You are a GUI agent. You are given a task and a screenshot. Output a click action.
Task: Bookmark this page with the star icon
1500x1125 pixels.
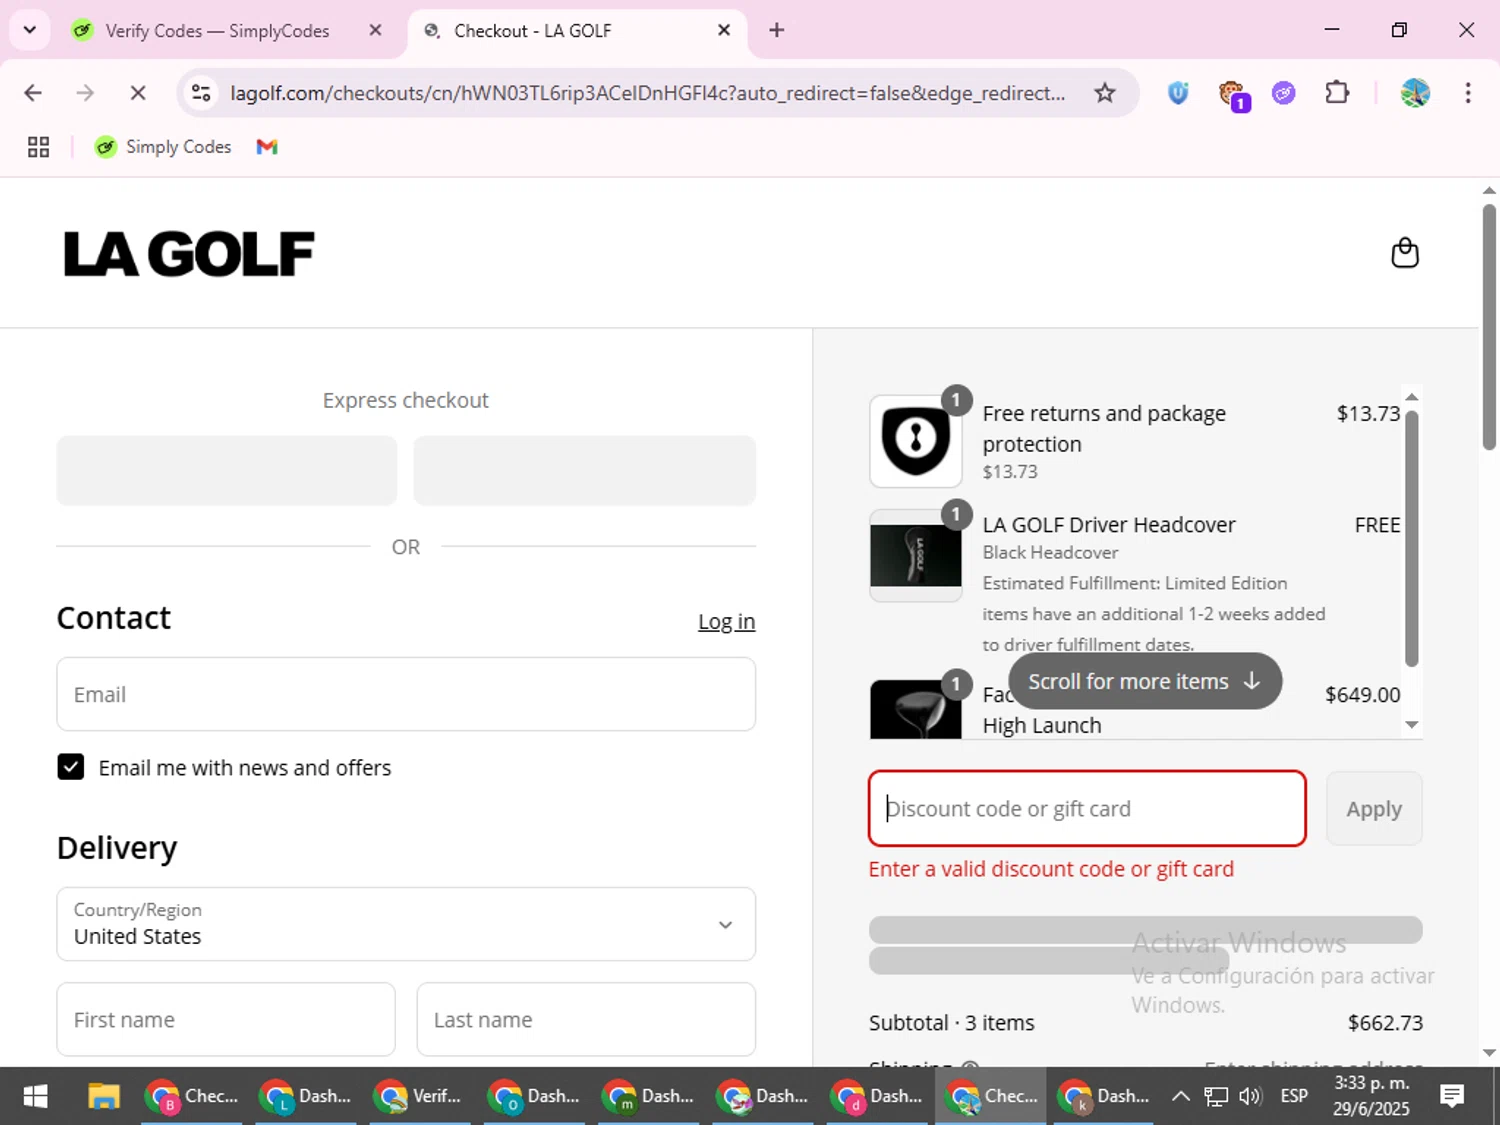(1104, 93)
